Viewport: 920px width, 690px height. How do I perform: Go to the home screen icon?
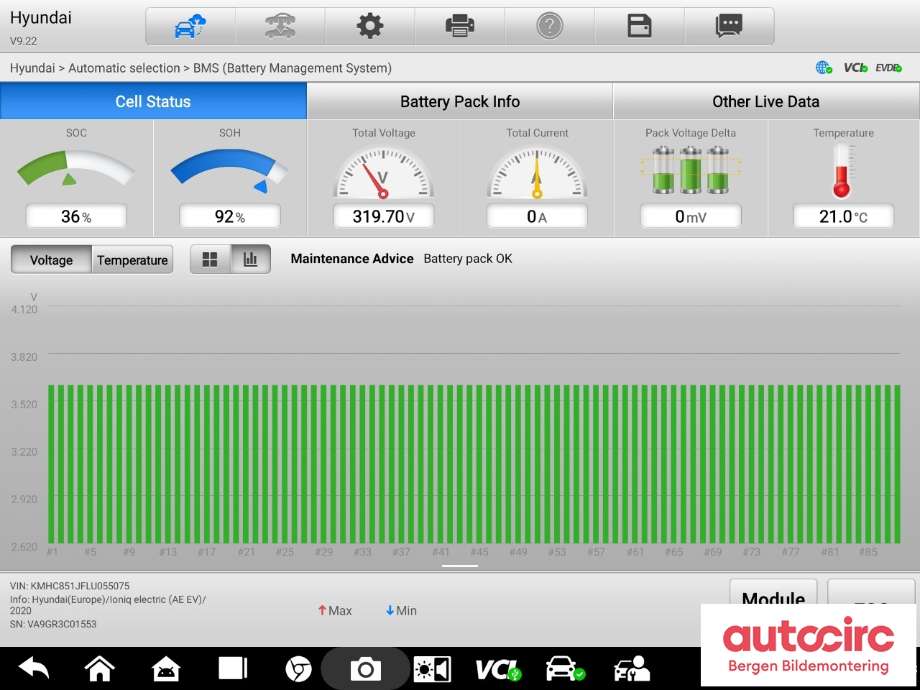click(x=100, y=669)
